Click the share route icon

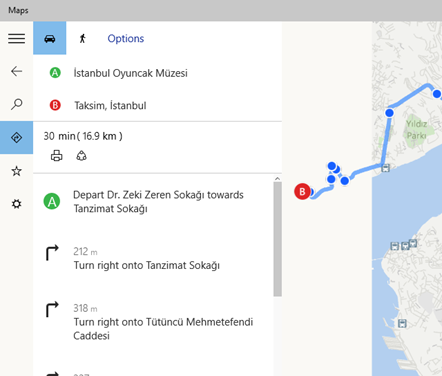click(81, 156)
